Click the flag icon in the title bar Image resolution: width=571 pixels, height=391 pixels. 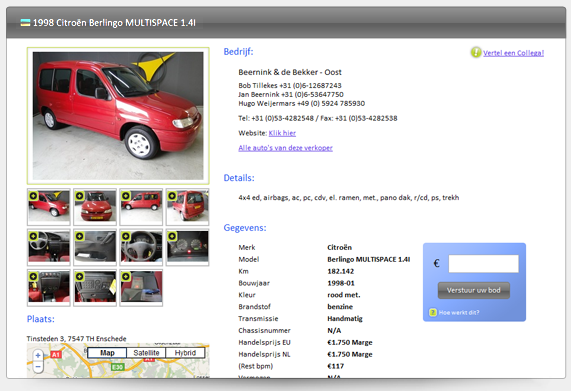coord(25,23)
